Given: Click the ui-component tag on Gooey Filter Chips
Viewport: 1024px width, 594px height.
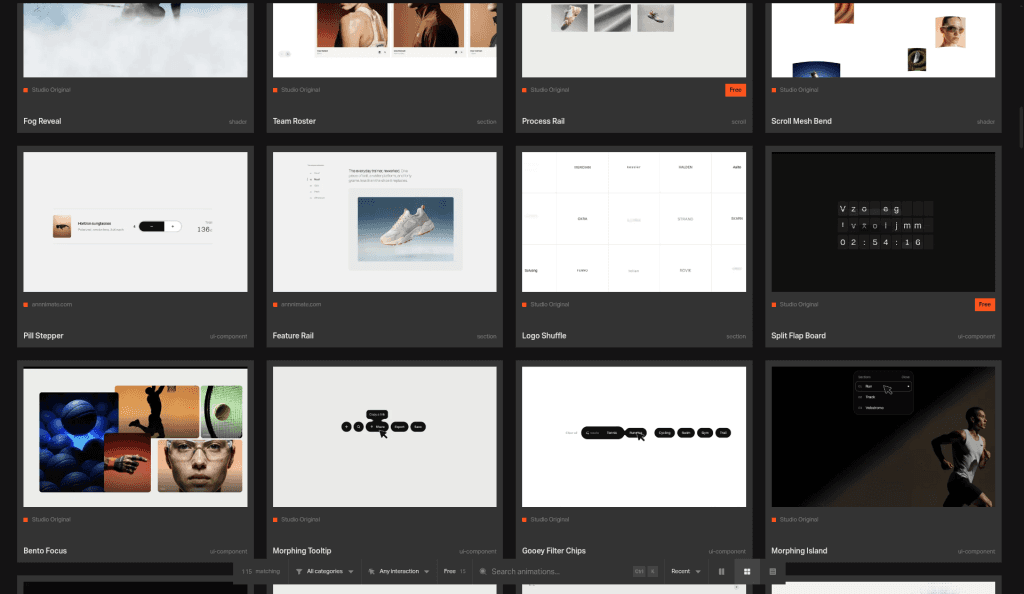Looking at the screenshot, I should click(727, 552).
